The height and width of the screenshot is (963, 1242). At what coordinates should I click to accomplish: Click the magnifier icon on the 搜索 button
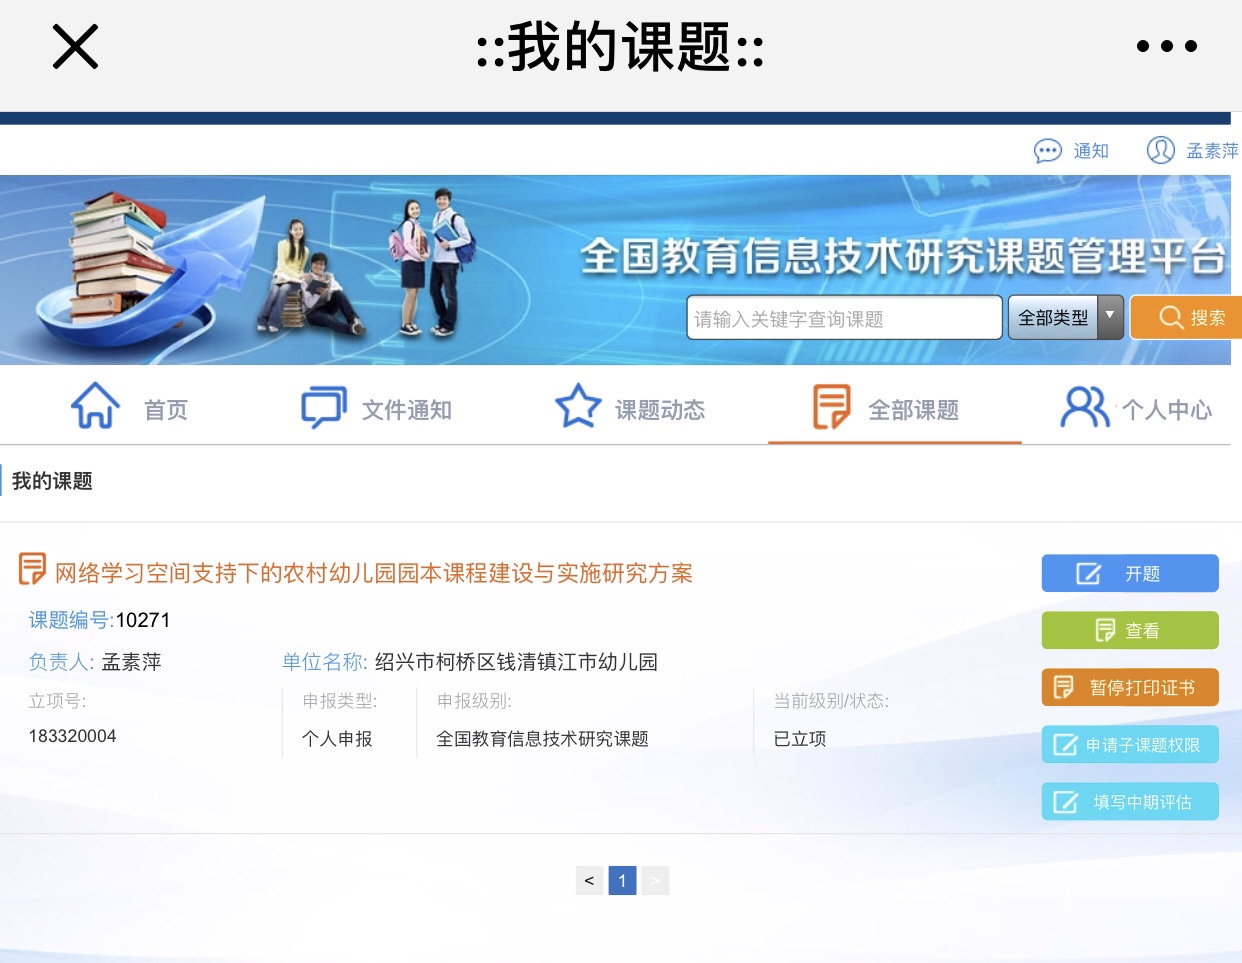coord(1169,317)
